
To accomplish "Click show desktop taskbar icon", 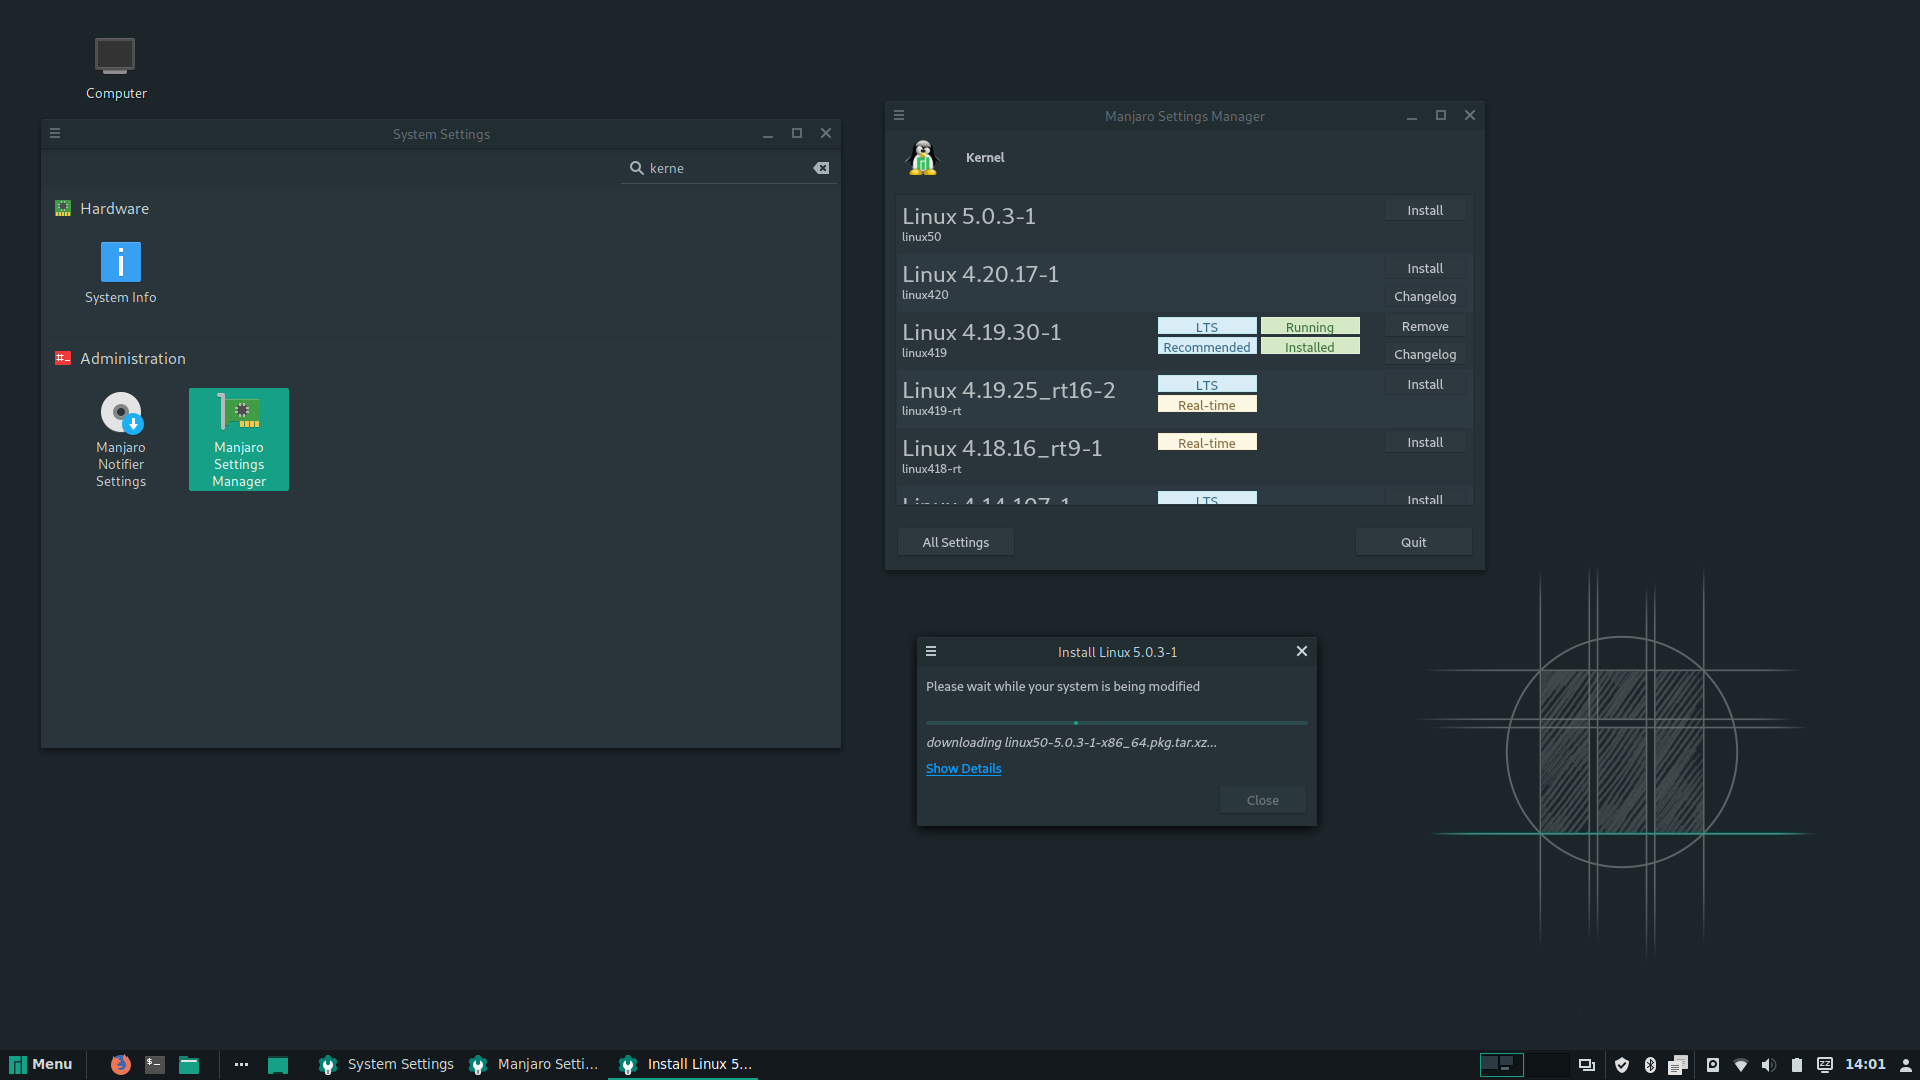I will (278, 1065).
